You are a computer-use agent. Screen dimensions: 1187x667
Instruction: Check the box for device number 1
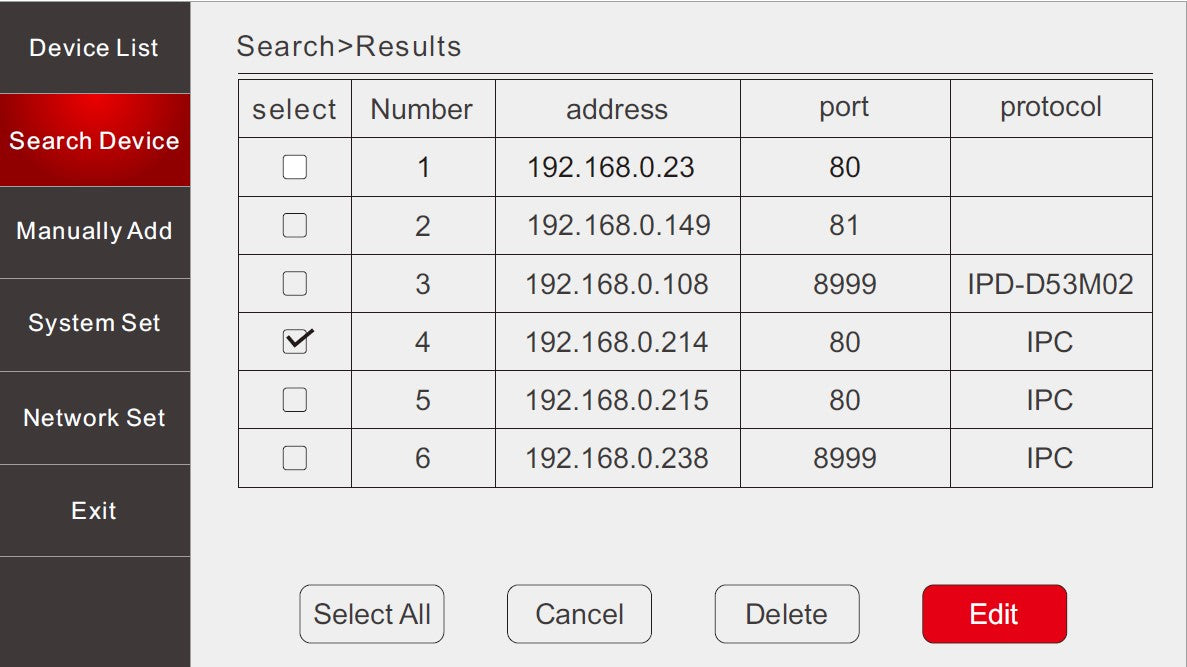[295, 167]
